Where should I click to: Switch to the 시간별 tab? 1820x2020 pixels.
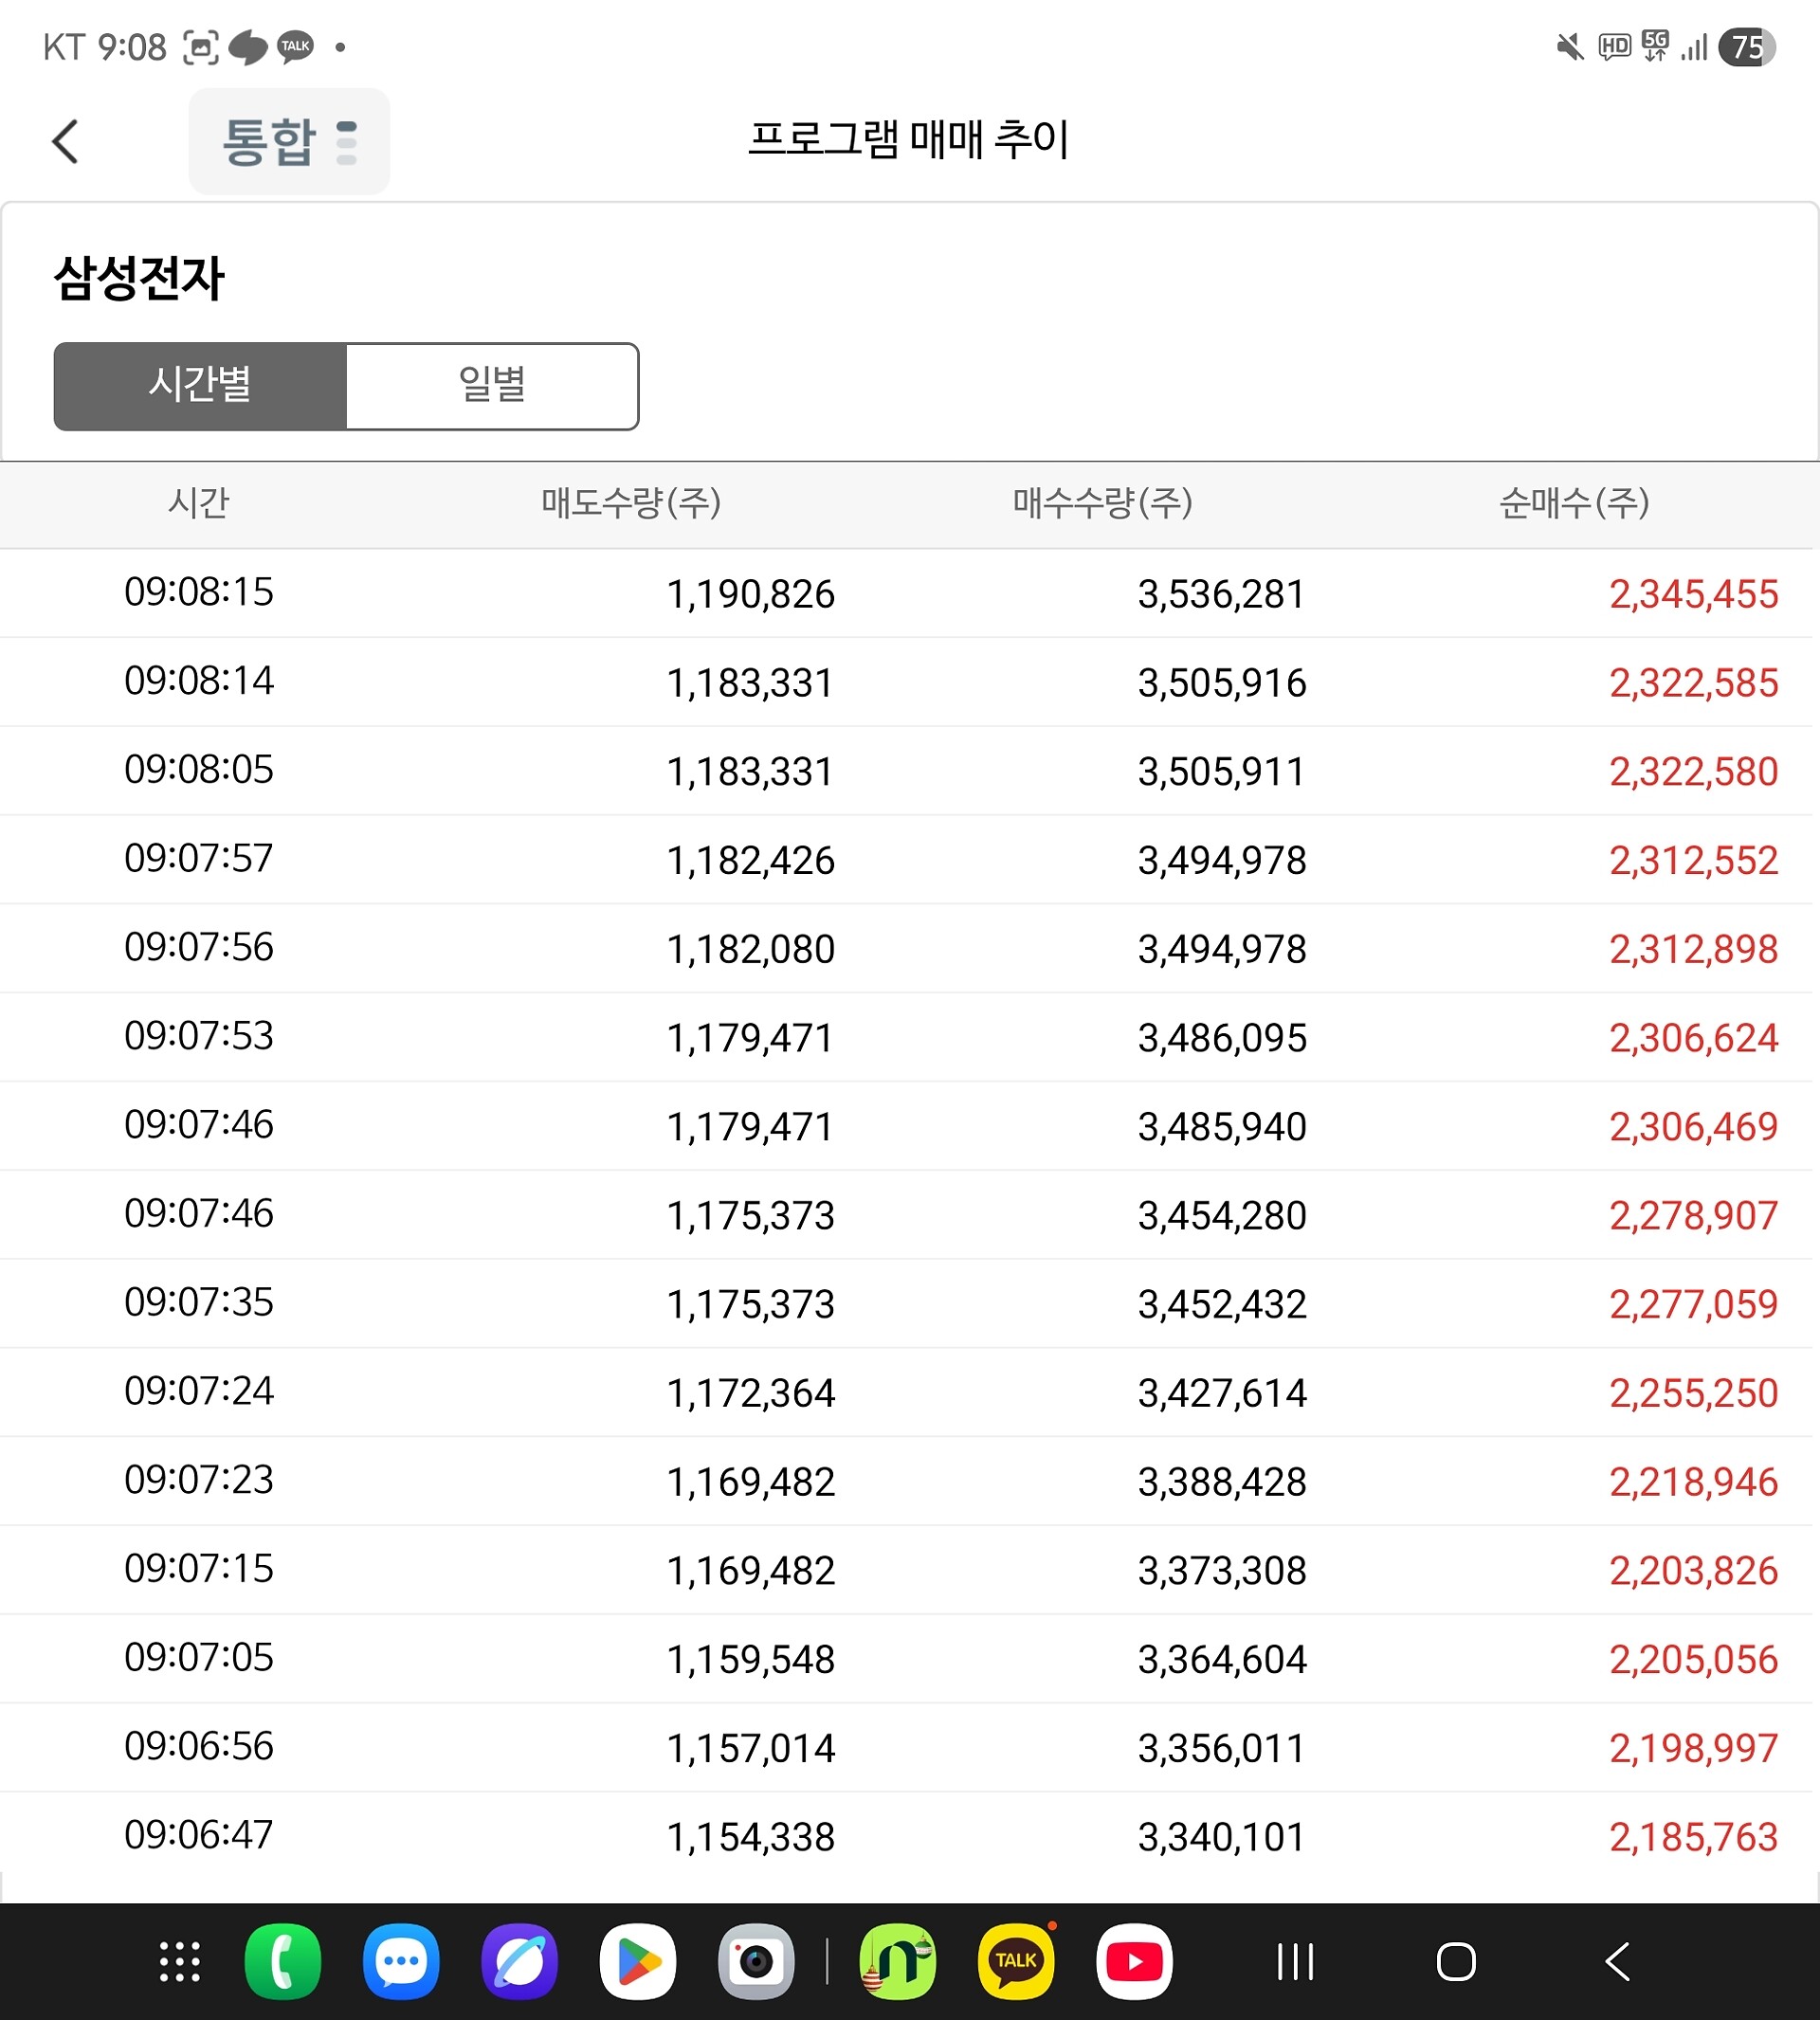200,386
